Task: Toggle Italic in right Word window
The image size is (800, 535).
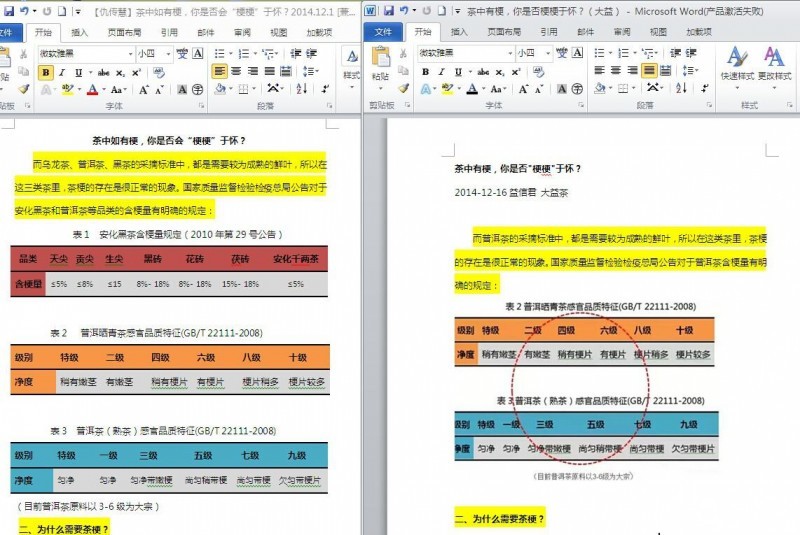Action: click(x=441, y=72)
